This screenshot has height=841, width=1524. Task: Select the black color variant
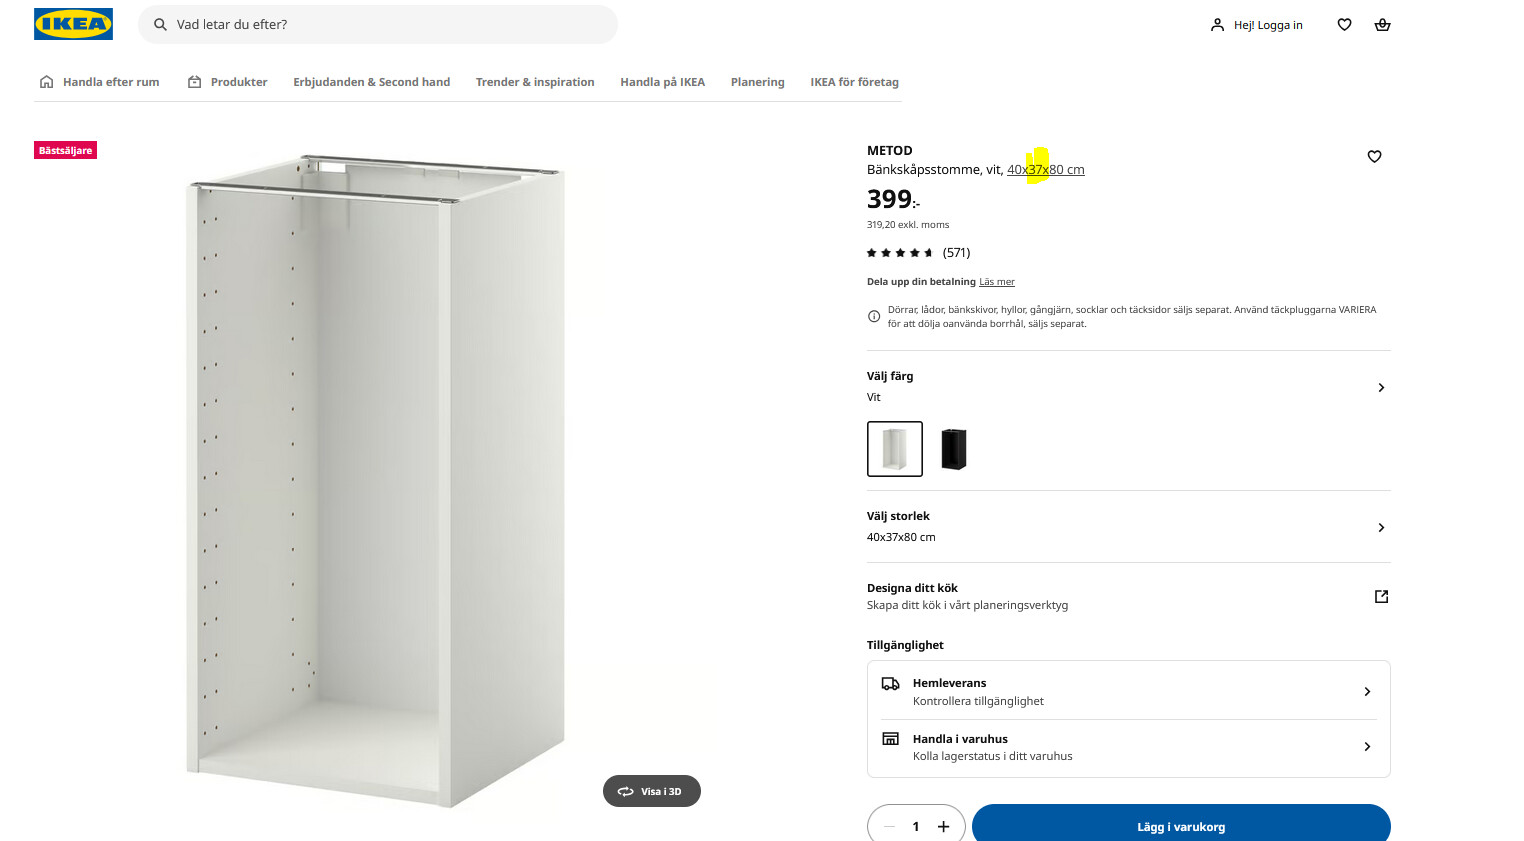(x=954, y=449)
